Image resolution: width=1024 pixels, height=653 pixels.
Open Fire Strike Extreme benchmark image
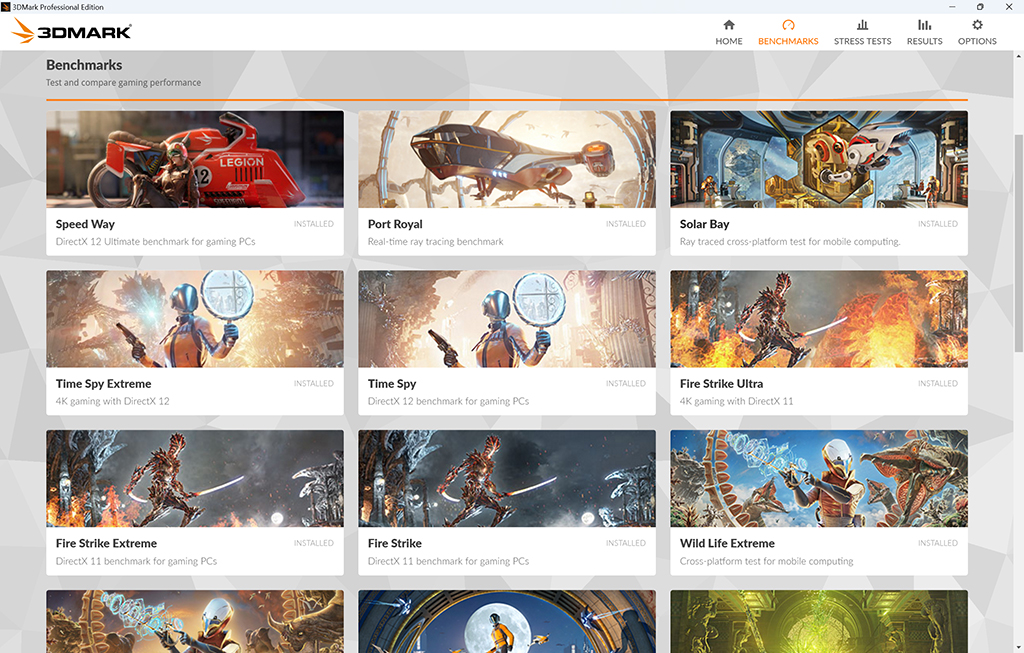tap(195, 479)
